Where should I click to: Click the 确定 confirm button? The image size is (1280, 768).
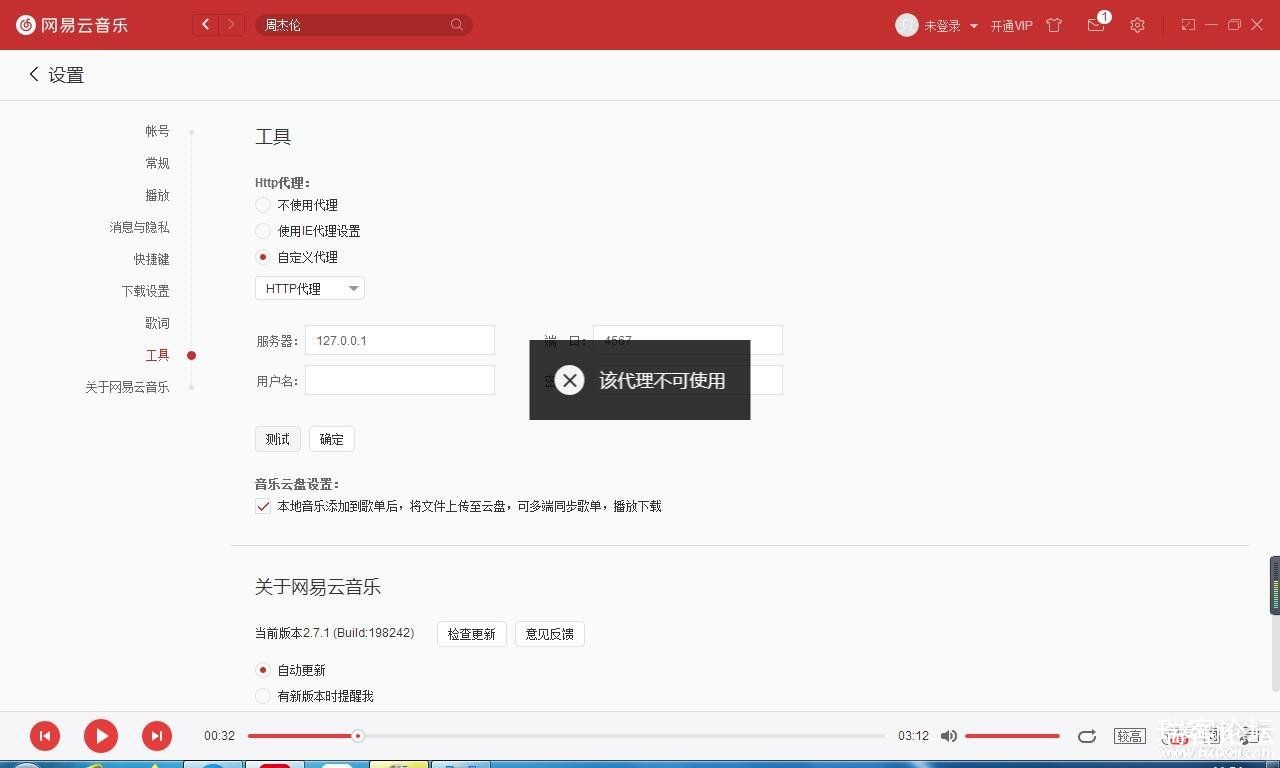tap(332, 439)
